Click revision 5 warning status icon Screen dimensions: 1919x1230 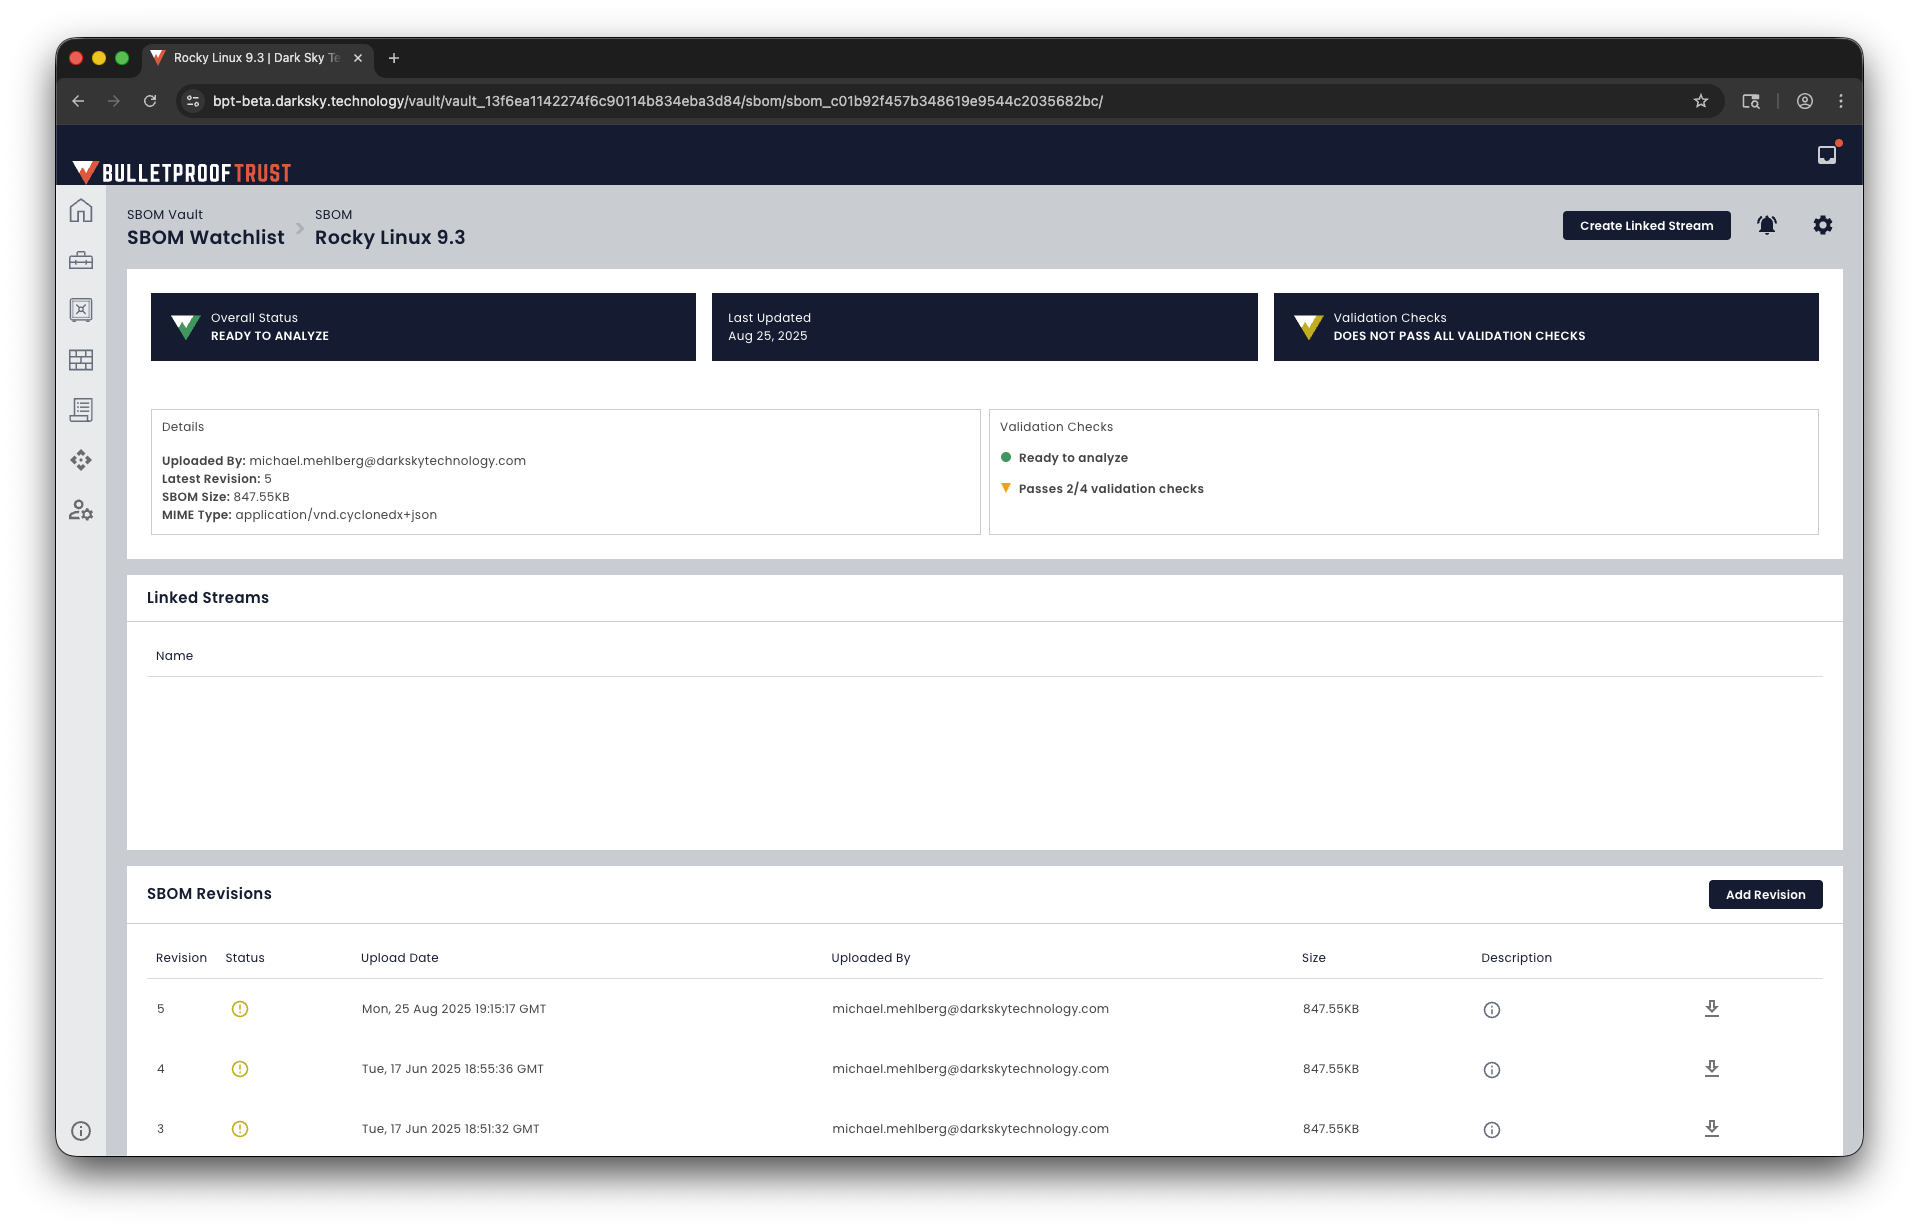[240, 1009]
